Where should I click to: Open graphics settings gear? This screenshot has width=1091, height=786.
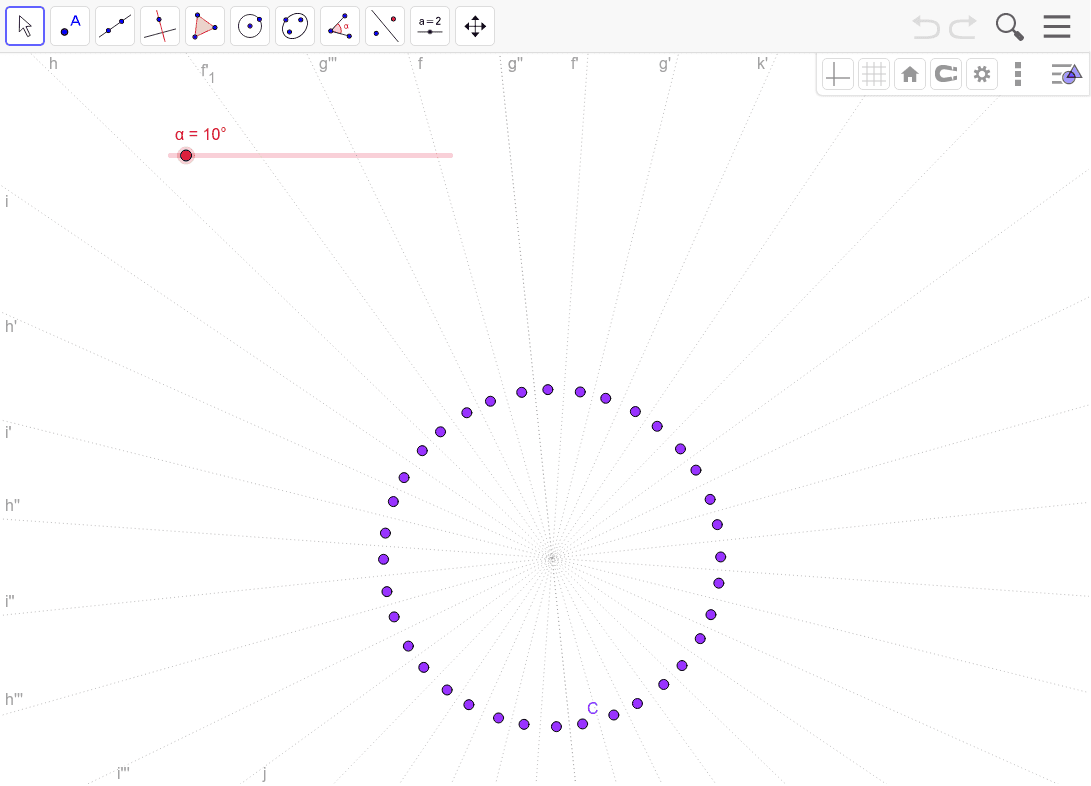pyautogui.click(x=982, y=74)
